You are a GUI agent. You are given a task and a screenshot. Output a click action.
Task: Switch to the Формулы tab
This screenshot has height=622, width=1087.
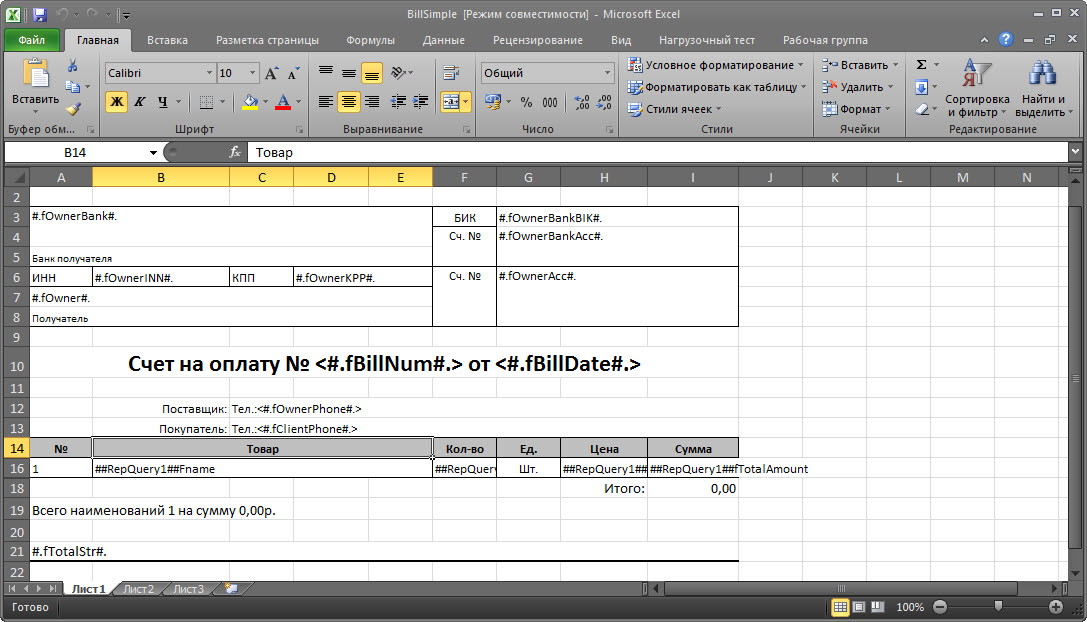(x=370, y=40)
